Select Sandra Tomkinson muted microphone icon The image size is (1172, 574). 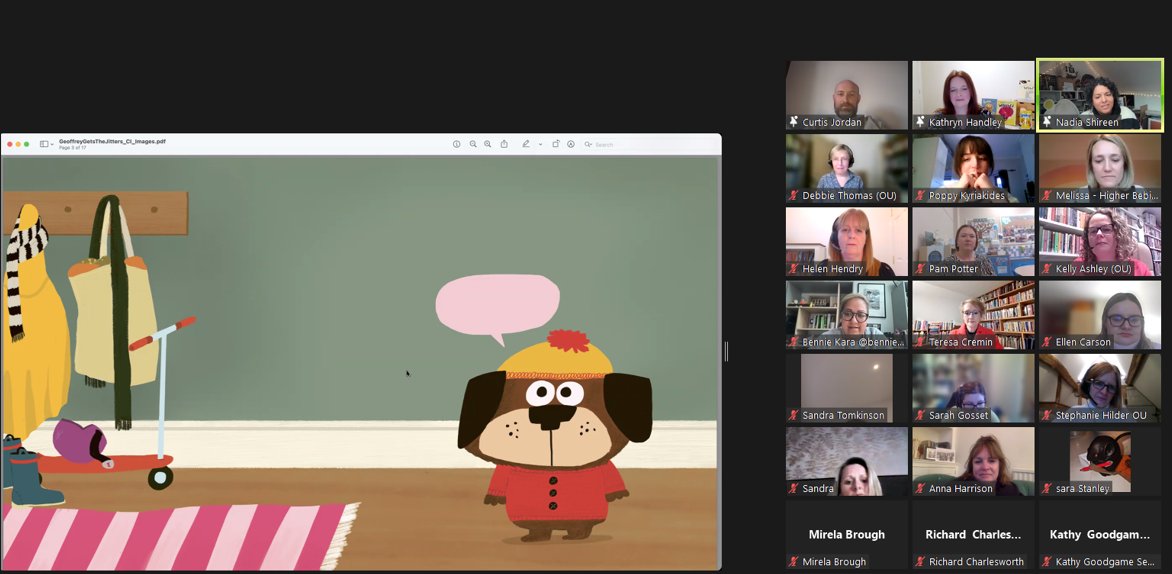794,415
